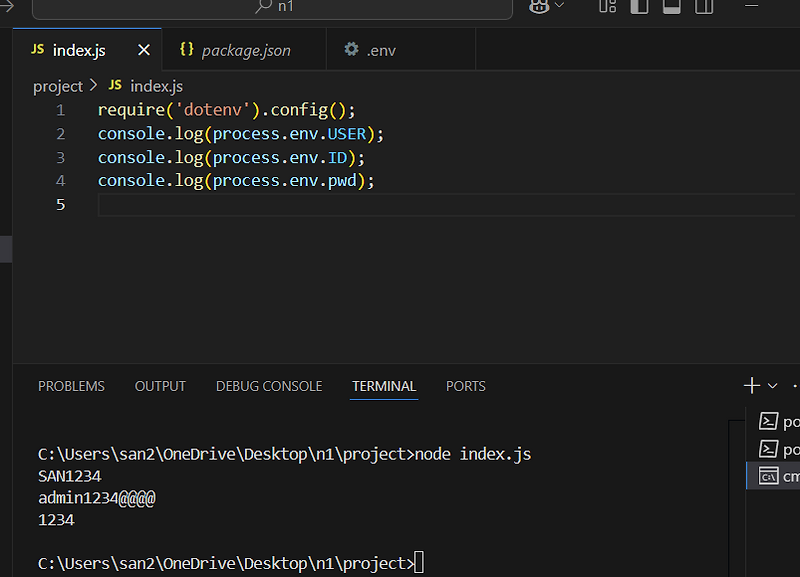Switch to the OUTPUT tab

[160, 386]
